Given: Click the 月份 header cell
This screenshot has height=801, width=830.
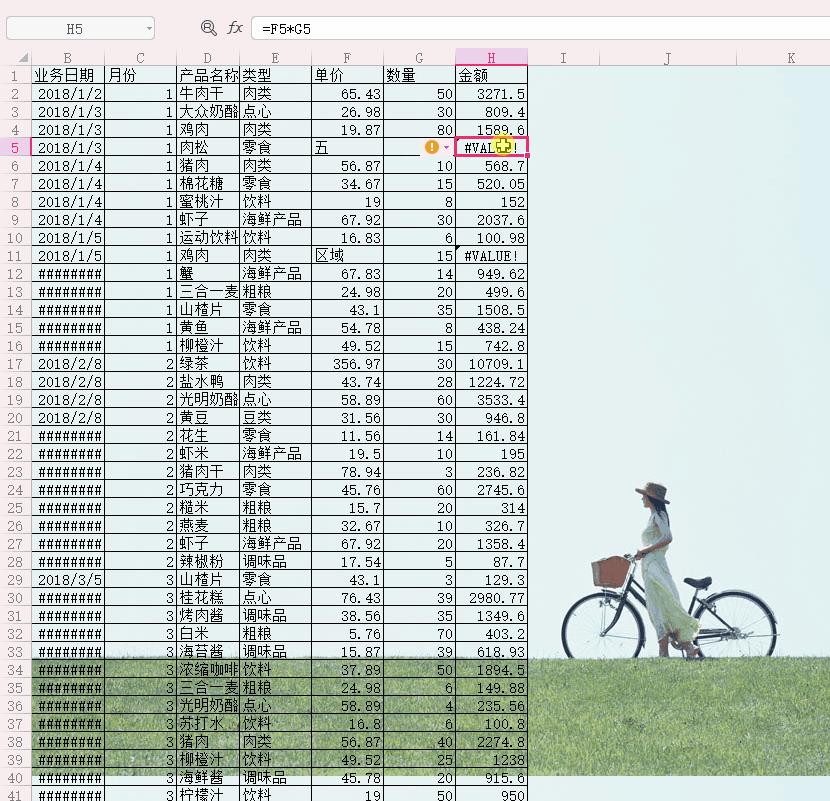Looking at the screenshot, I should [140, 75].
